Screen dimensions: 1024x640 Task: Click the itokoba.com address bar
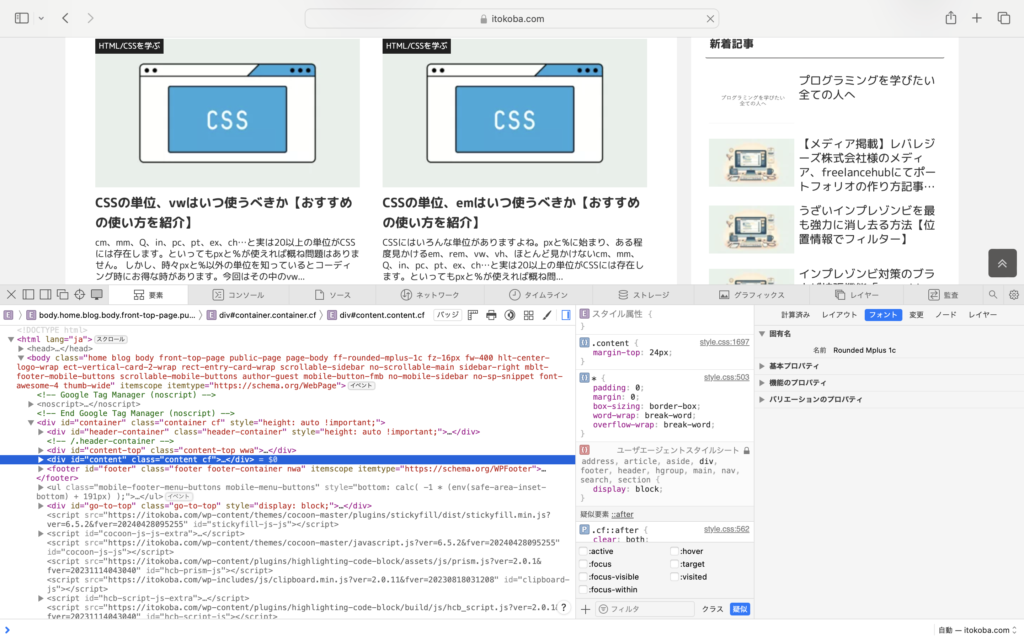[512, 19]
